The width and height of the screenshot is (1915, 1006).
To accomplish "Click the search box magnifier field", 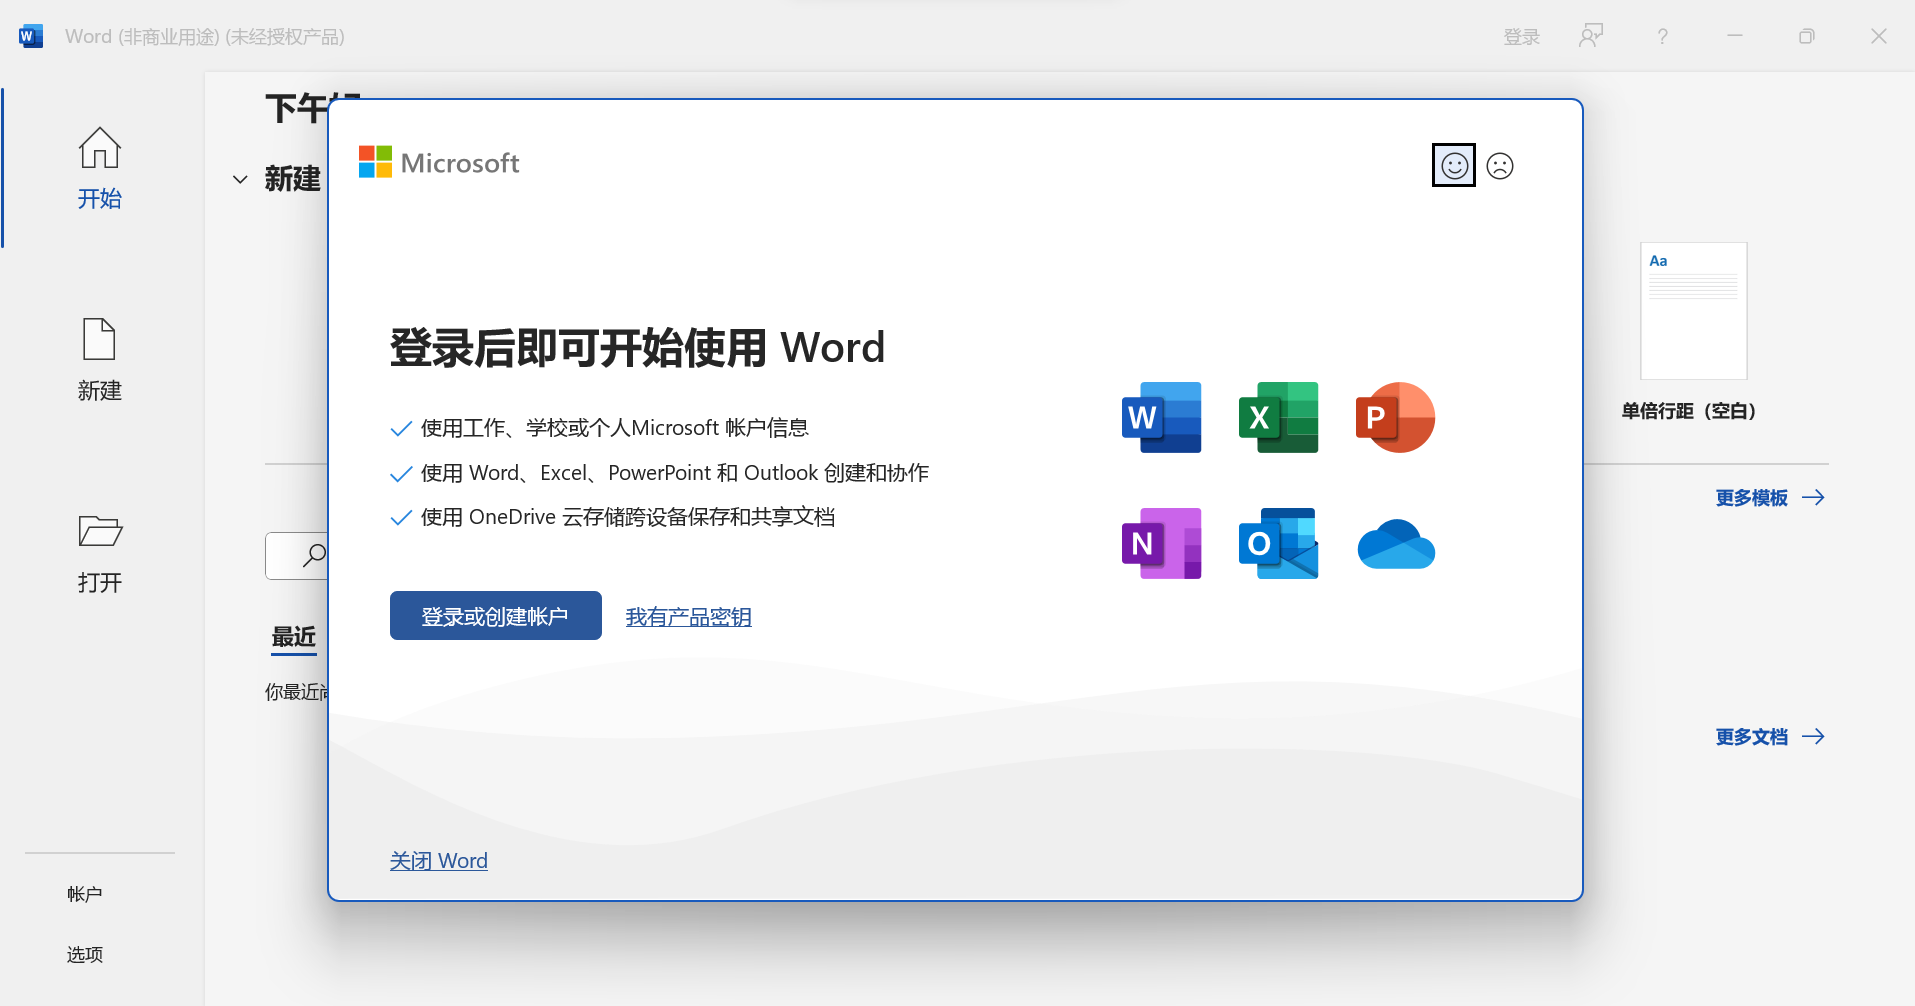I will point(297,556).
